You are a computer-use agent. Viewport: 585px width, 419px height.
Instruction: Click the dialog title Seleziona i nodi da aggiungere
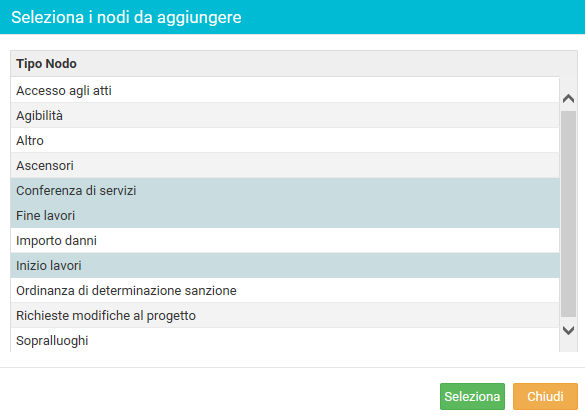126,17
